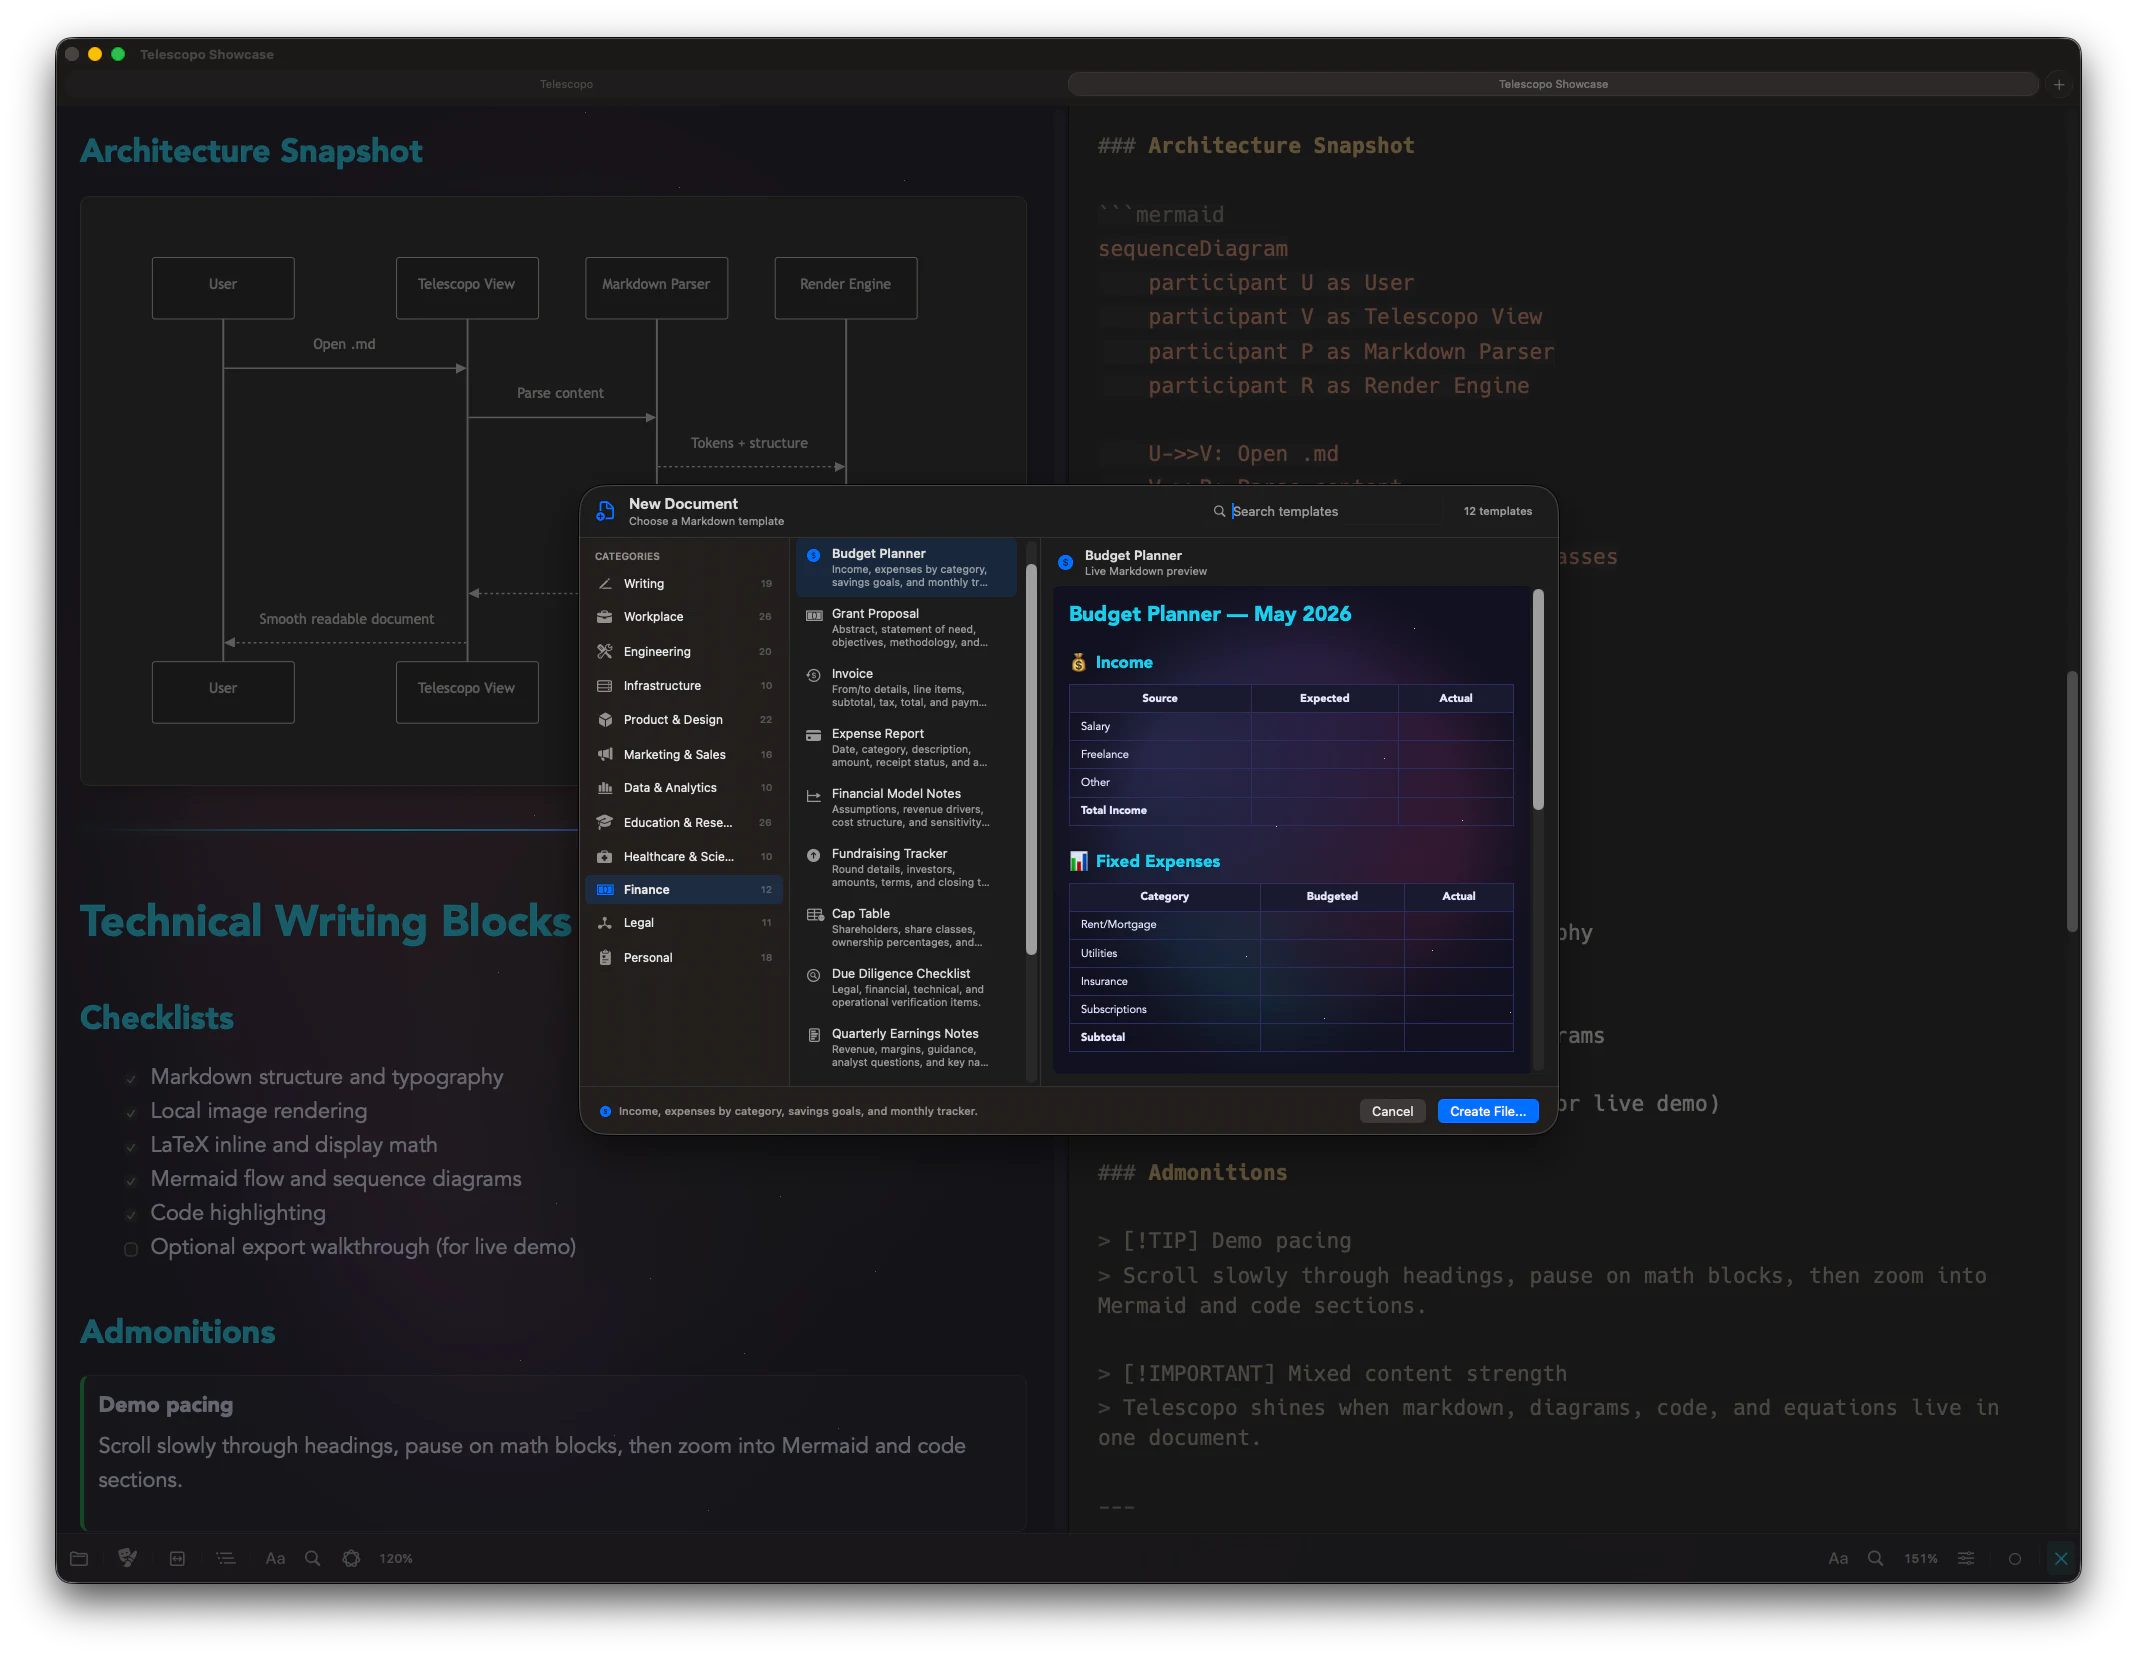Choose the Cap Table template

point(907,927)
